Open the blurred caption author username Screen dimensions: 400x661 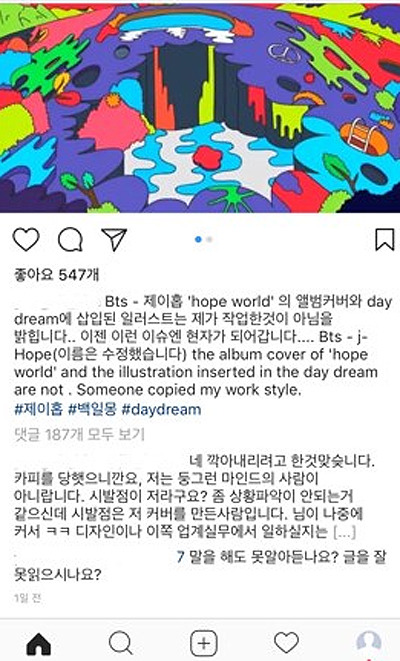click(58, 301)
